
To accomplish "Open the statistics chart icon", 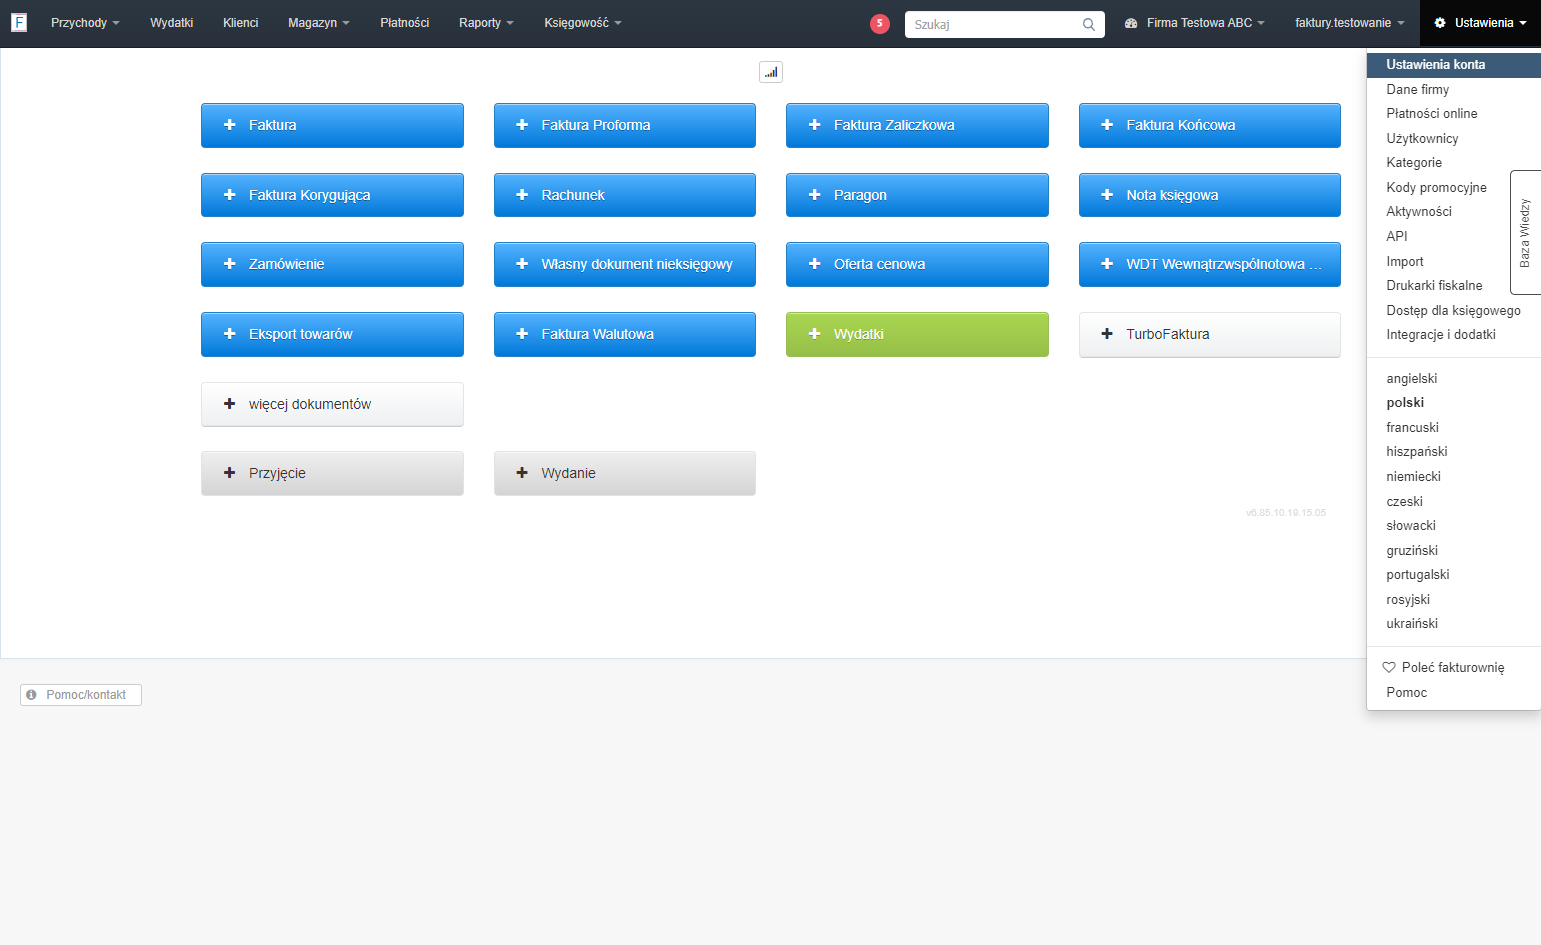I will pyautogui.click(x=771, y=72).
